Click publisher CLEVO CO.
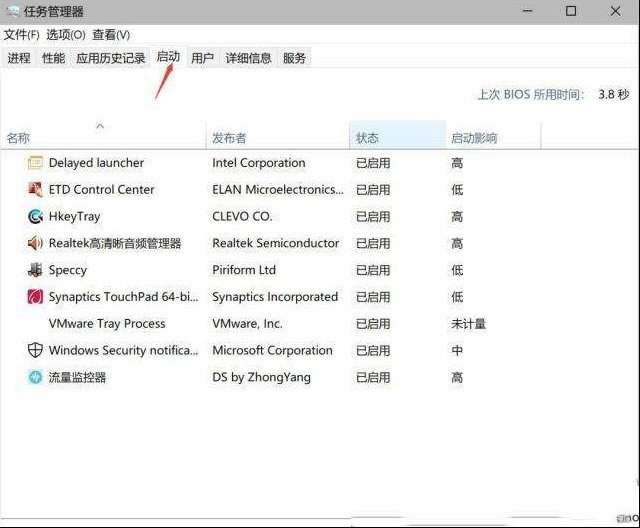 242,217
